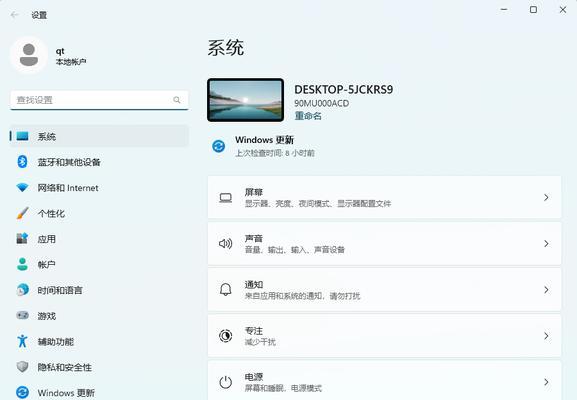Screen dimensions: 577x400
Task: Open 隐私和安全性 settings
Action: pos(99,367)
